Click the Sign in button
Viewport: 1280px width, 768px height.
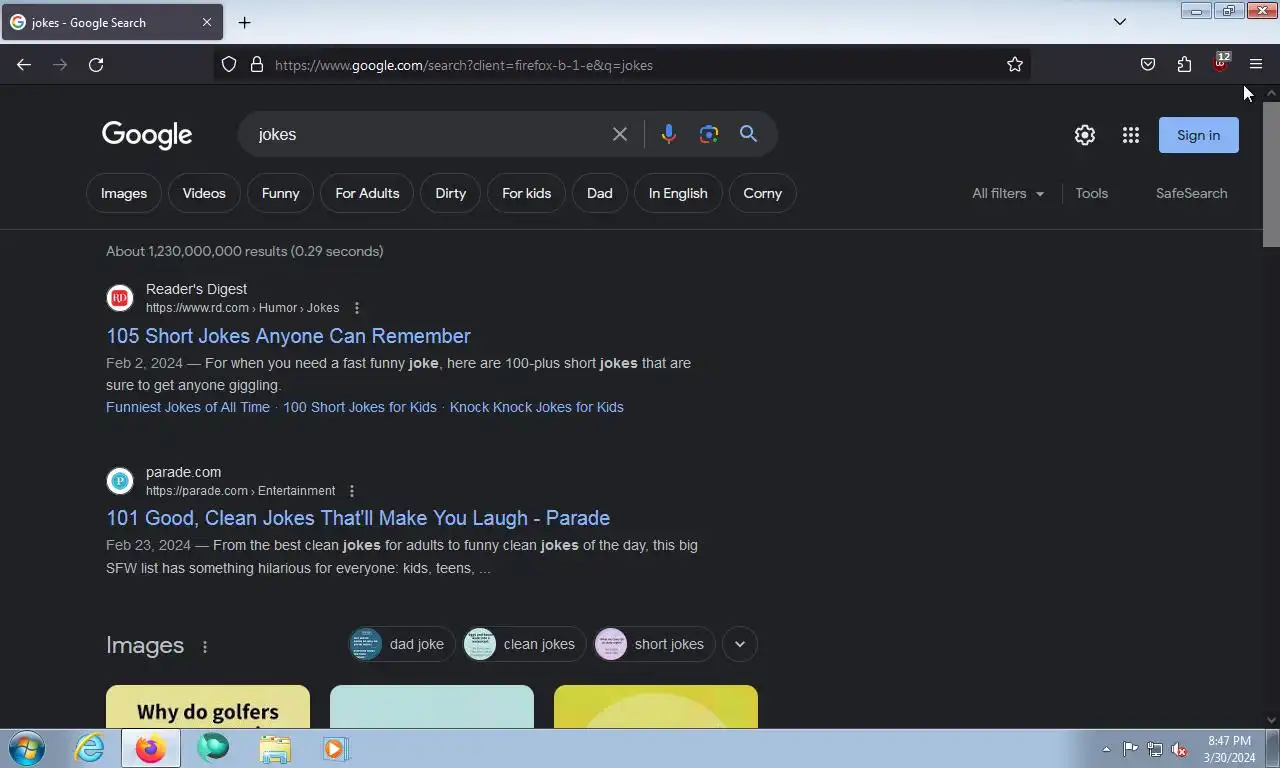[1198, 135]
